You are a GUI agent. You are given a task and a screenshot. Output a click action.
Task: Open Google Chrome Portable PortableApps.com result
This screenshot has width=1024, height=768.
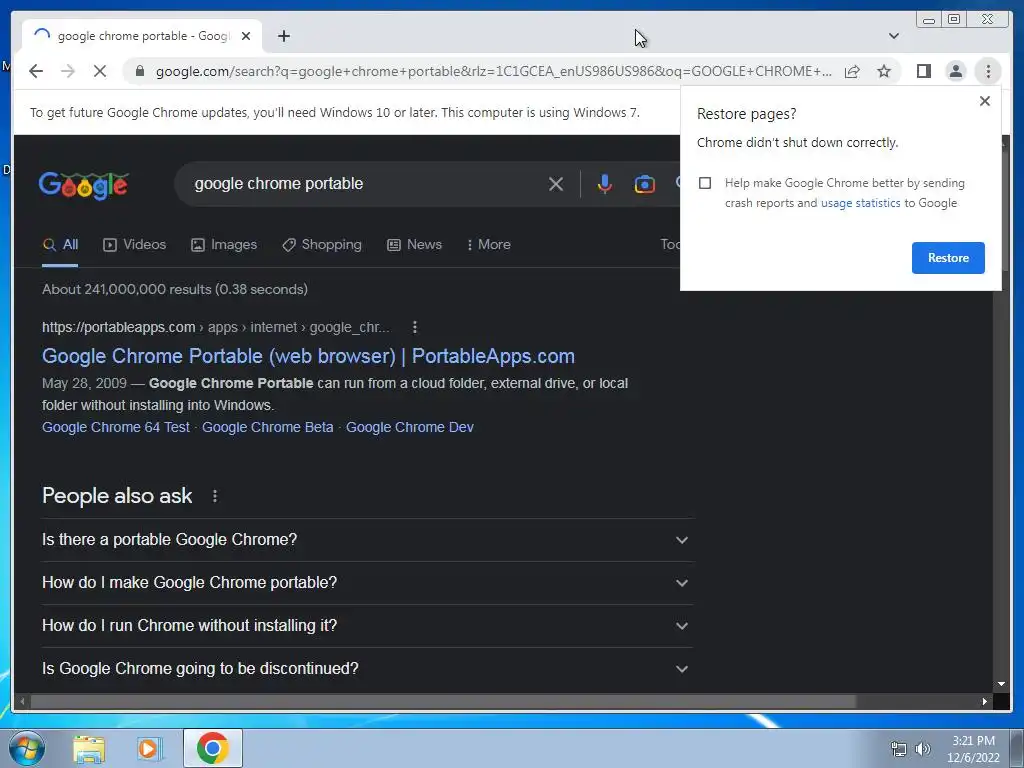click(308, 356)
